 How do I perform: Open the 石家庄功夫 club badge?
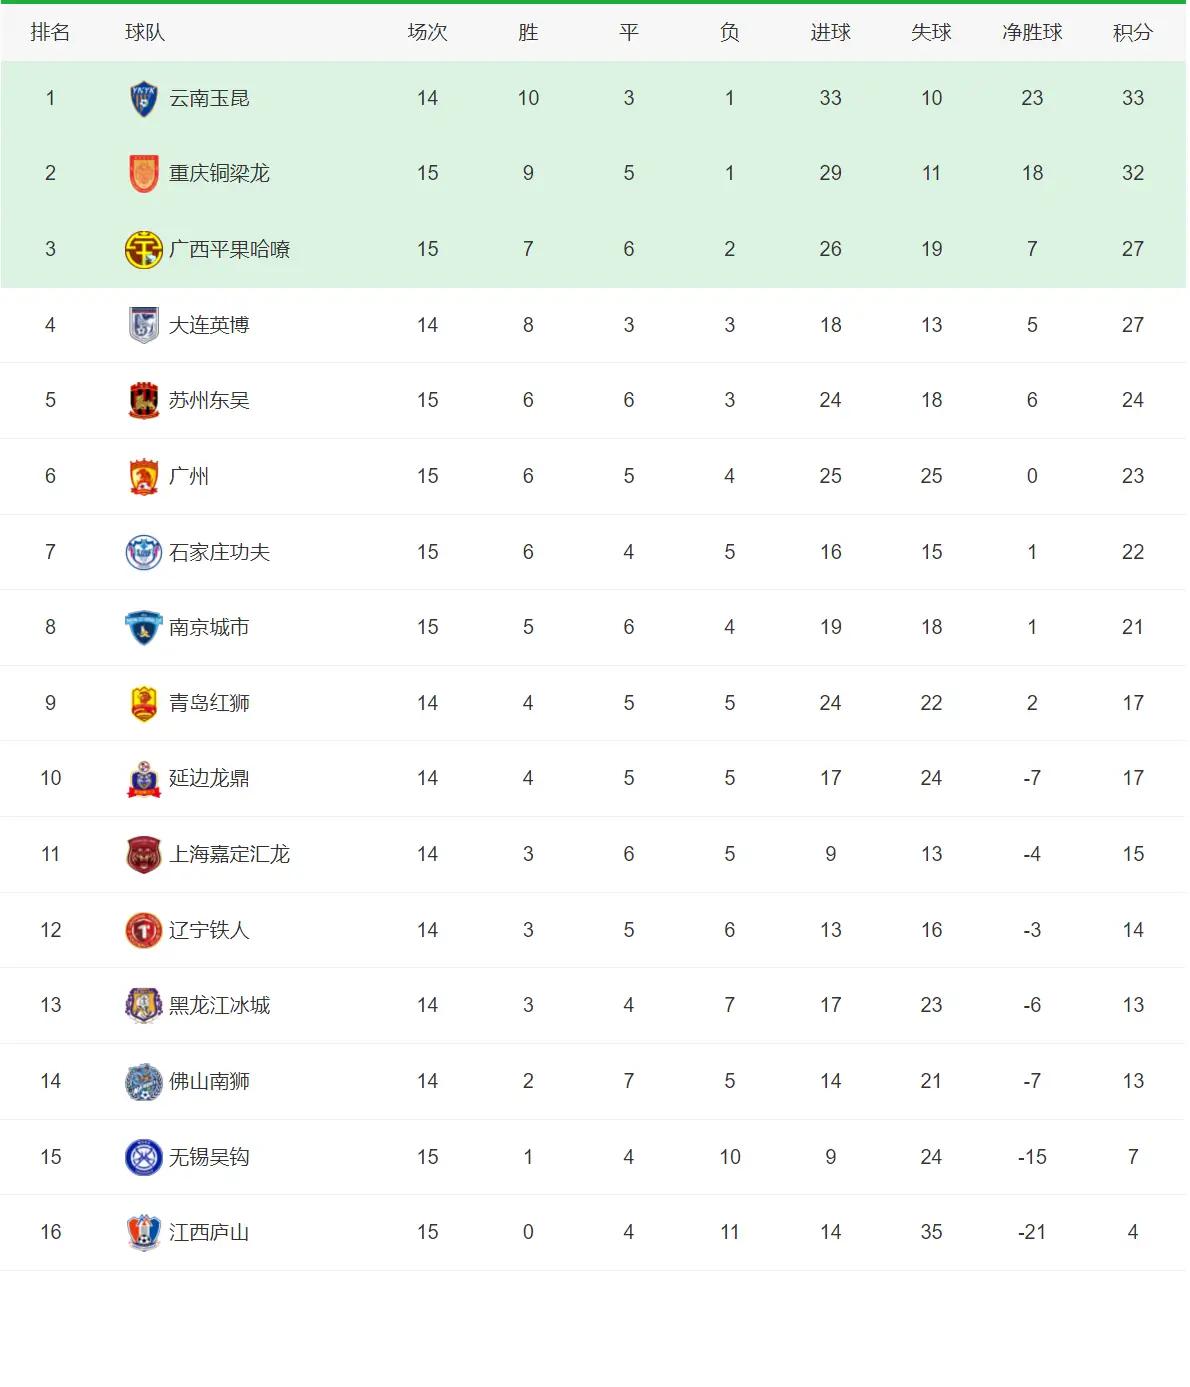[144, 552]
